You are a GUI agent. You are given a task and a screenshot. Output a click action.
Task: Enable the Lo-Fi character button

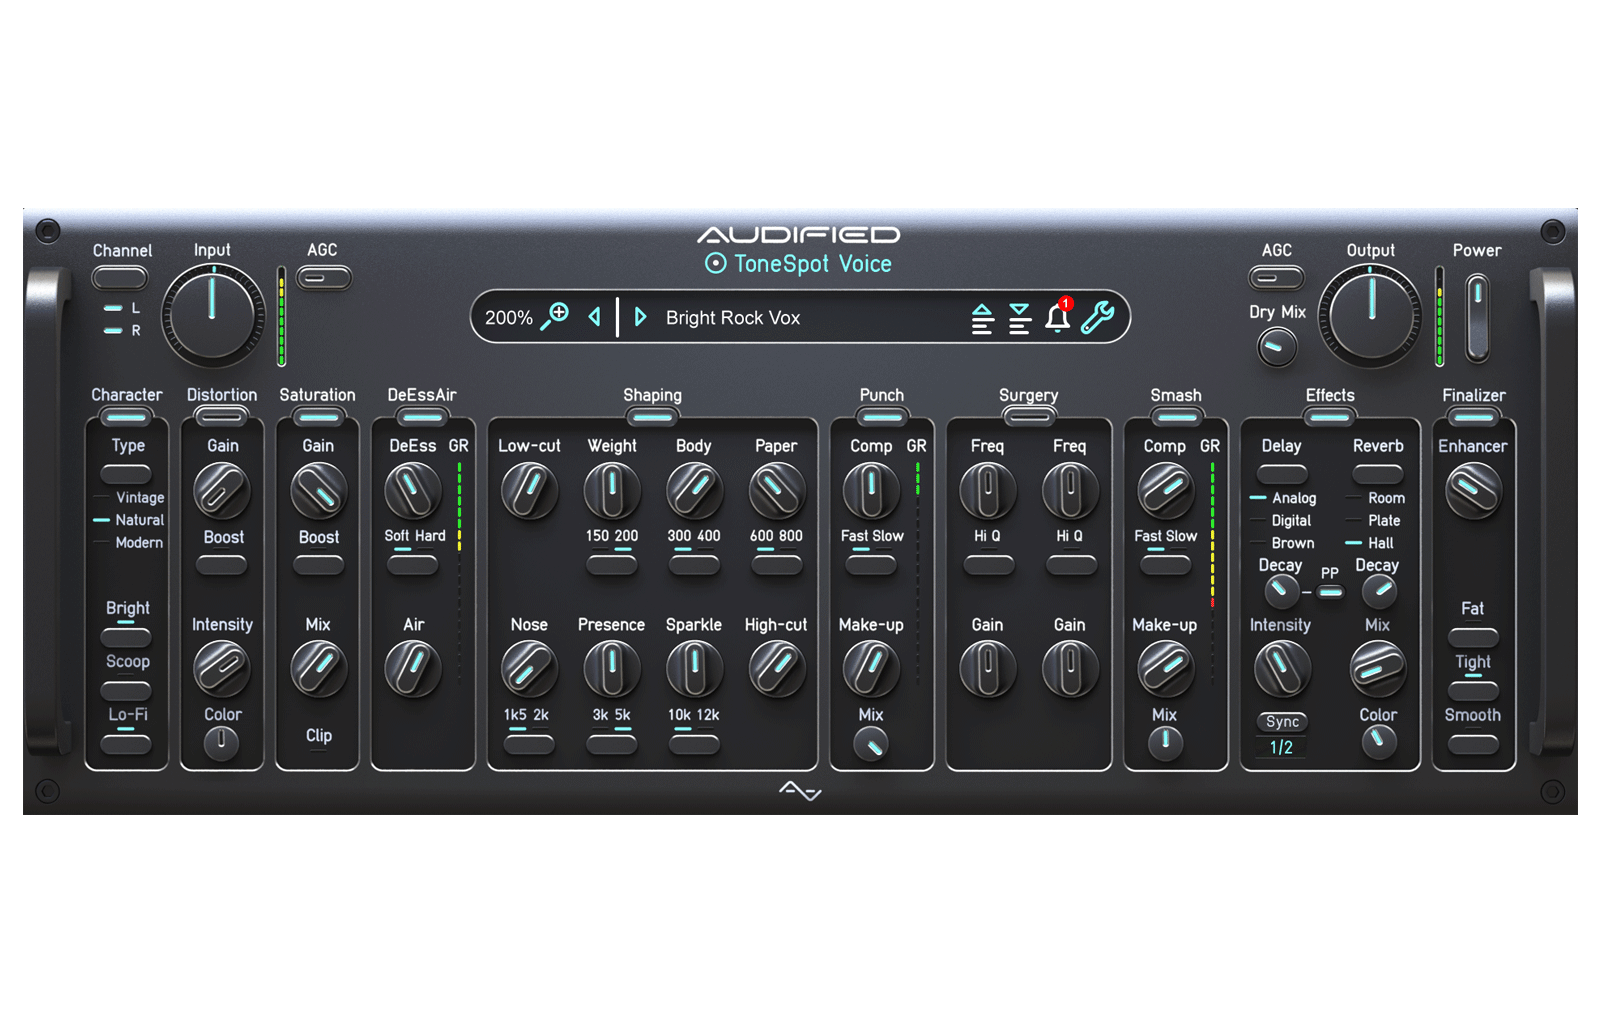point(126,743)
